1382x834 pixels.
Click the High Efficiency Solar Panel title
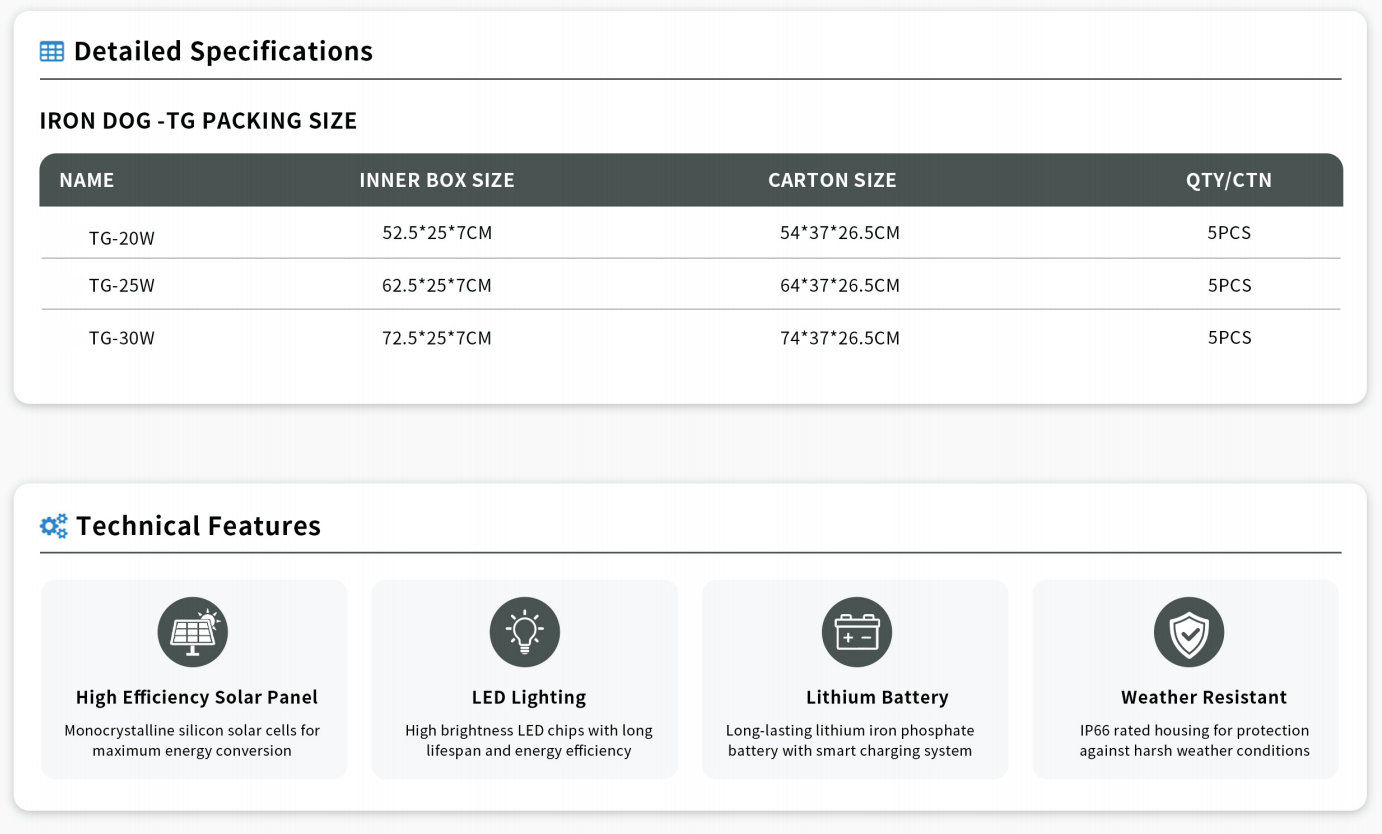coord(197,697)
